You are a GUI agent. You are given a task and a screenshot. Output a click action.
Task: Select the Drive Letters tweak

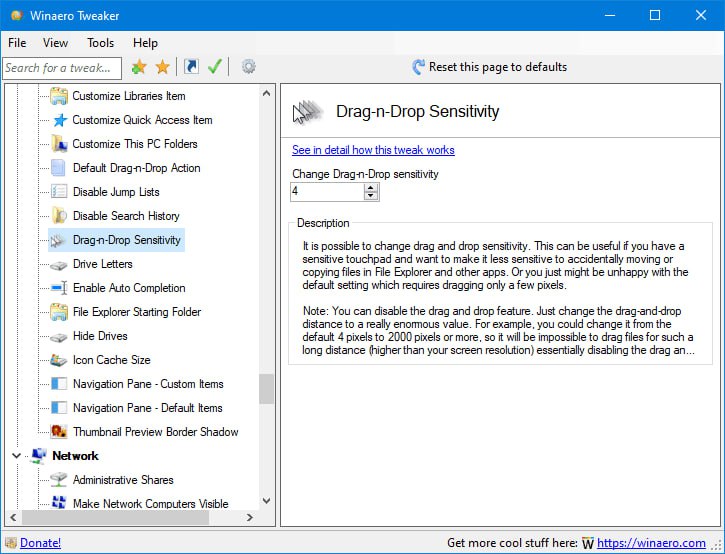tap(102, 264)
